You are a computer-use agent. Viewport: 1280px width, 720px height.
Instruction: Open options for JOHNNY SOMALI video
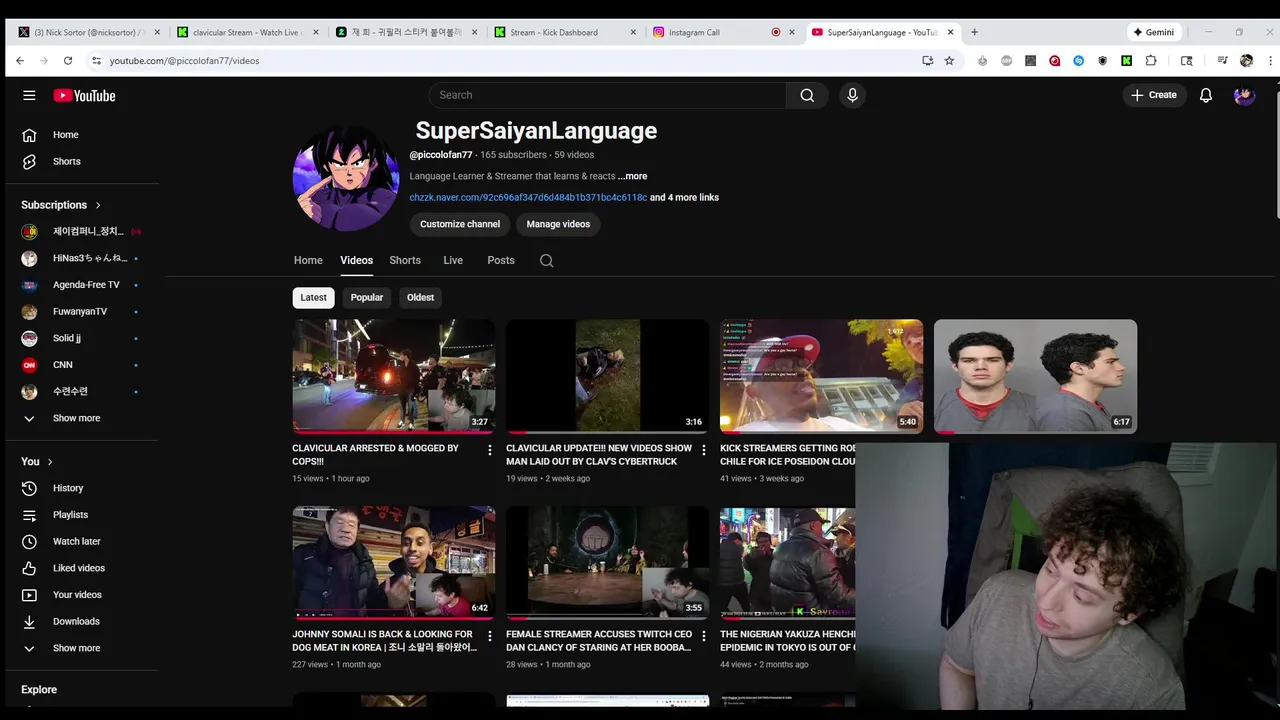point(489,636)
